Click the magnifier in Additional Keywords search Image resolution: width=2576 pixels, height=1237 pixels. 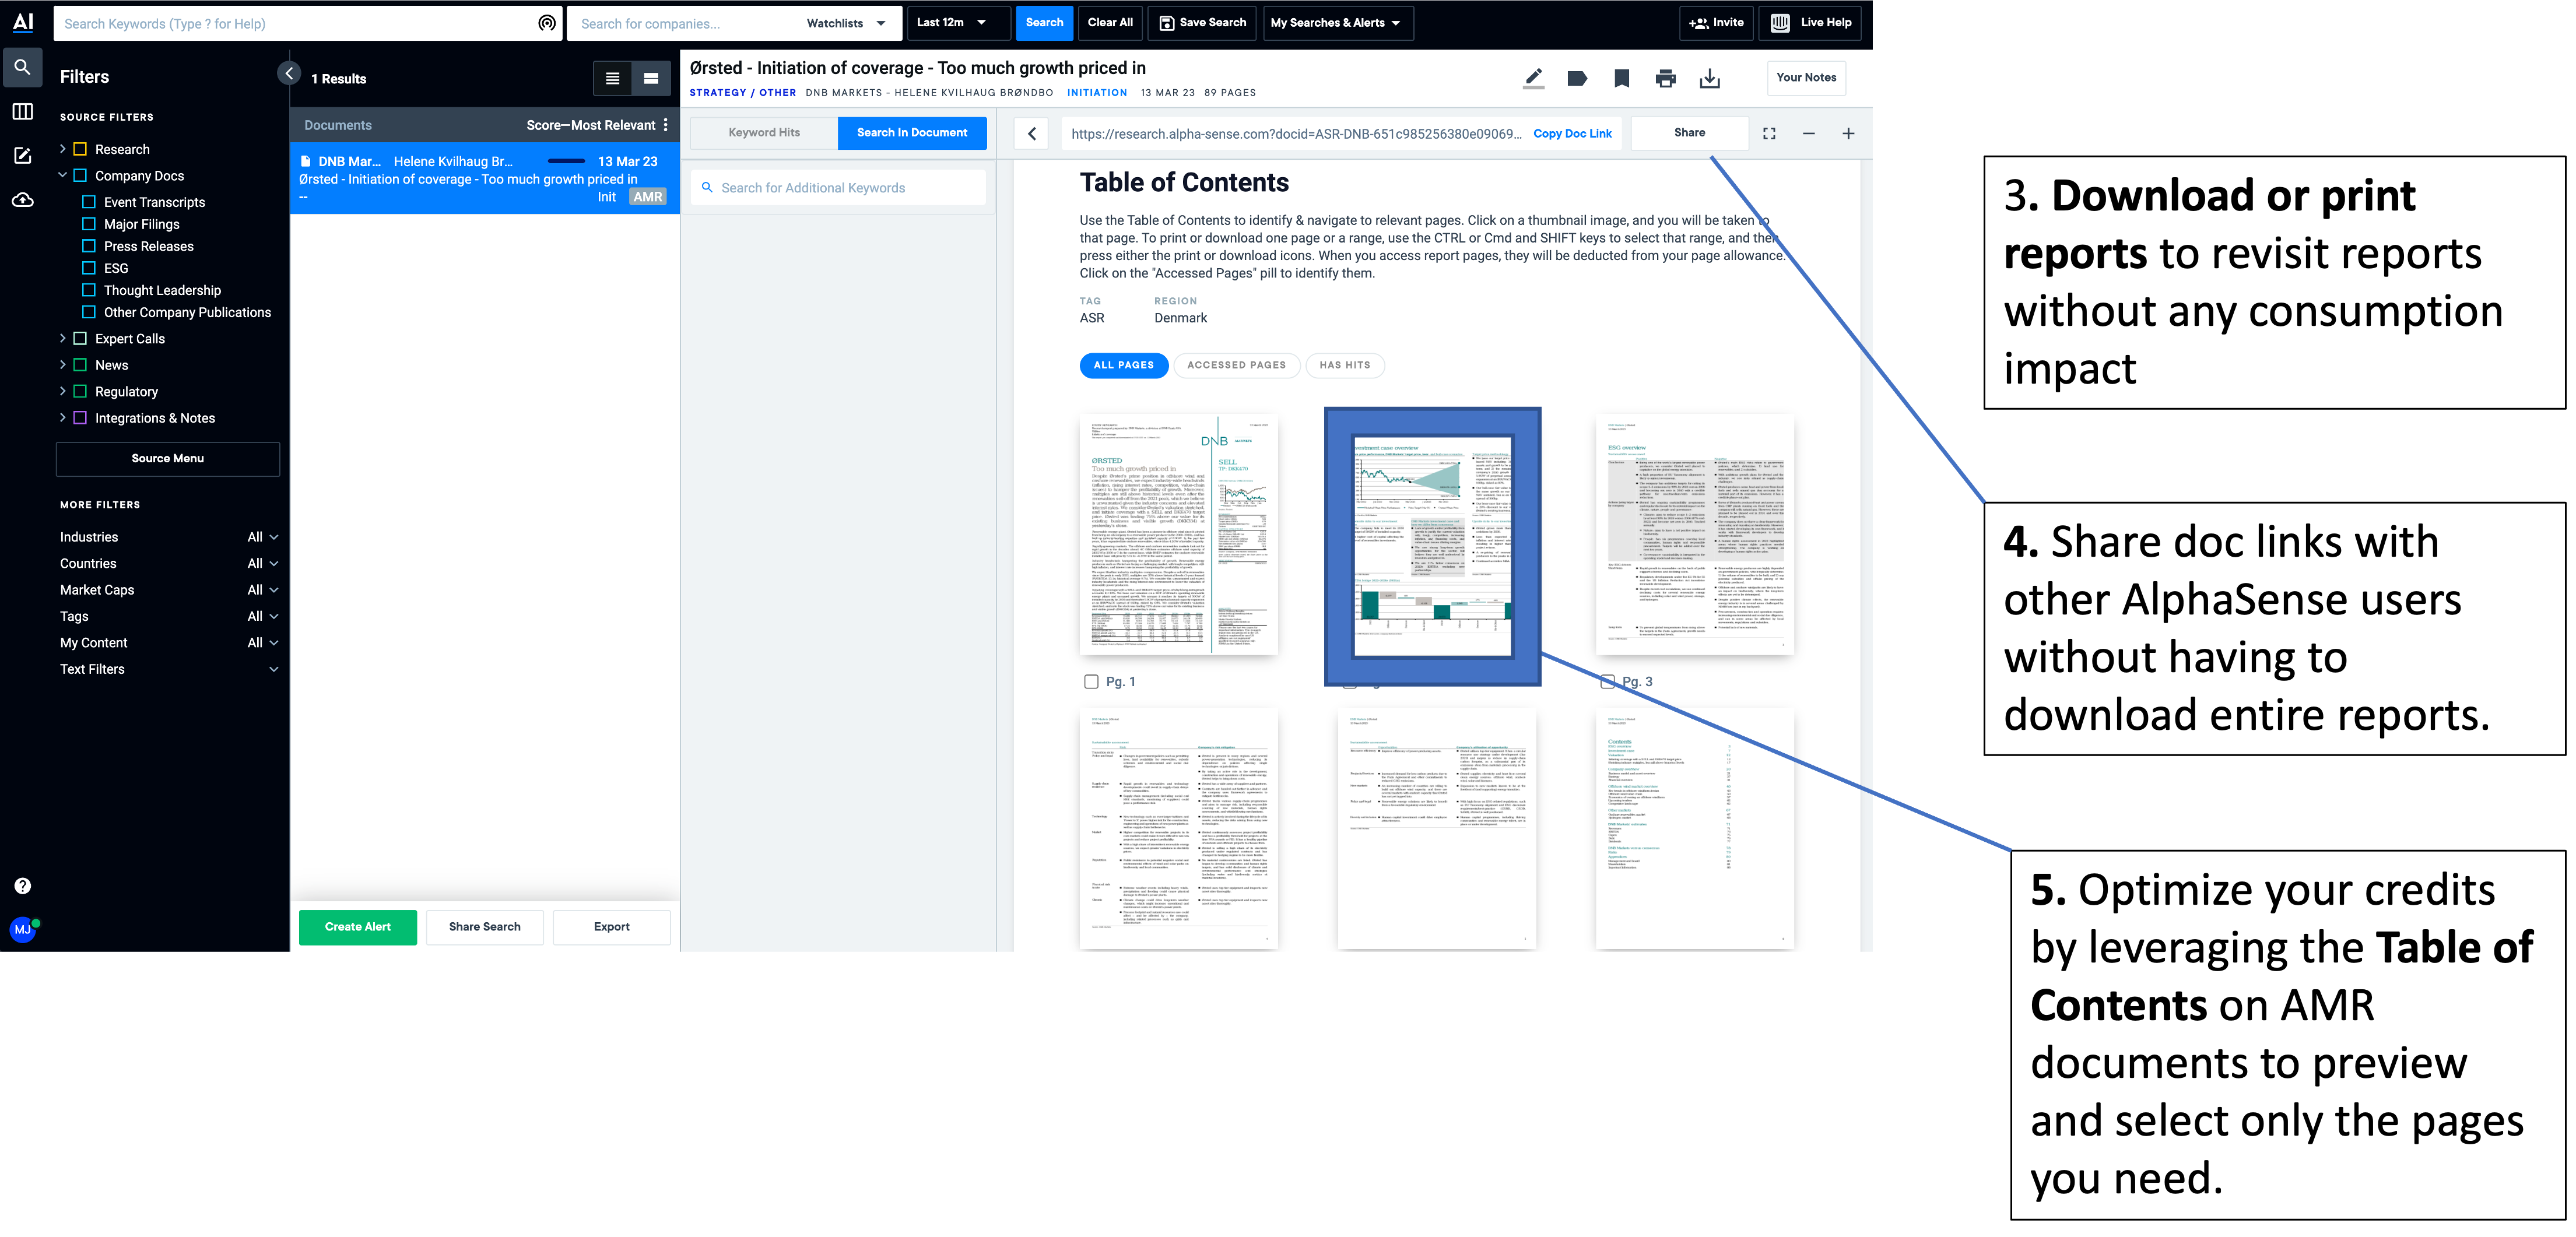pos(707,187)
